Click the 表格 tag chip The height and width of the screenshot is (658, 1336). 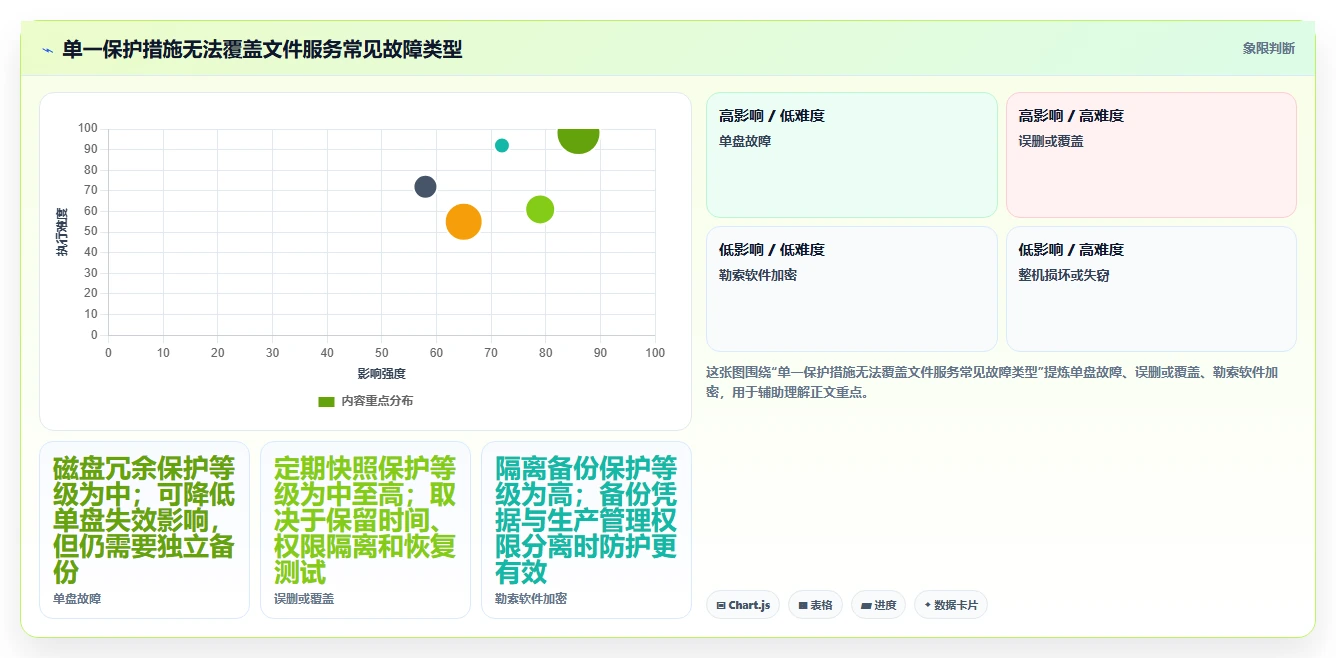coord(815,605)
